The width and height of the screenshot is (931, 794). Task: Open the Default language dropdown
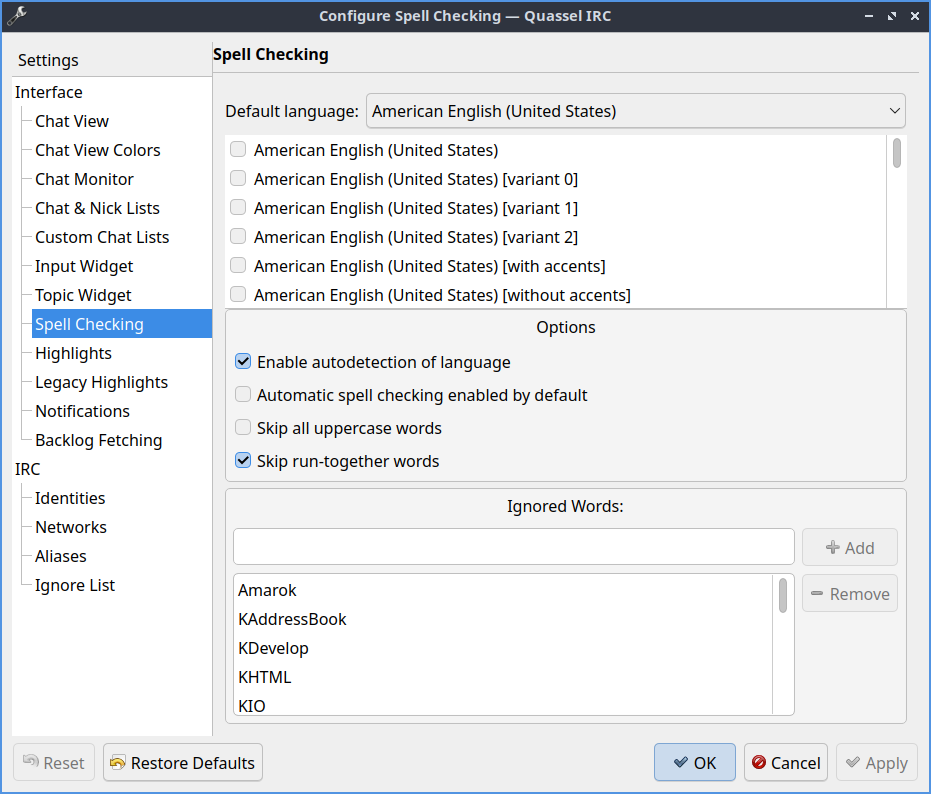(635, 111)
